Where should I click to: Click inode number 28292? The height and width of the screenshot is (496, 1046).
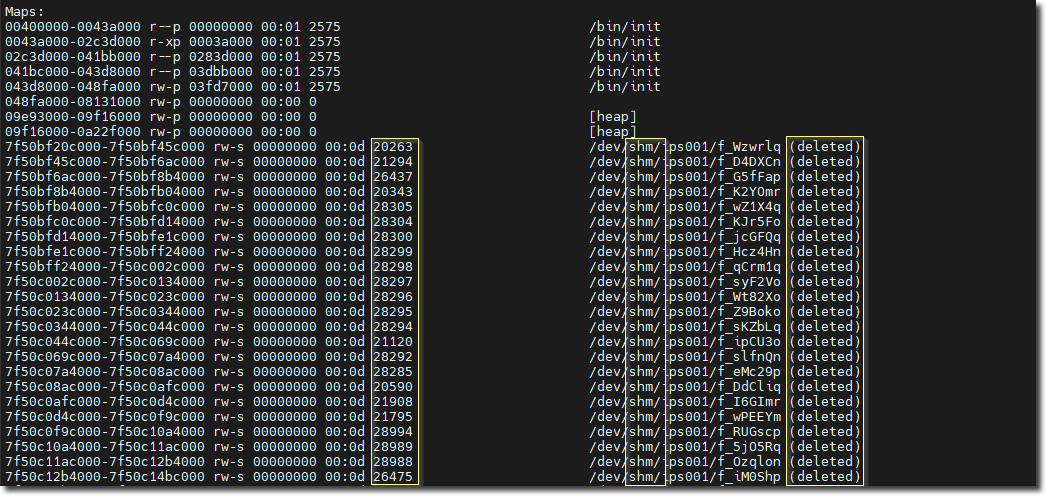(393, 357)
